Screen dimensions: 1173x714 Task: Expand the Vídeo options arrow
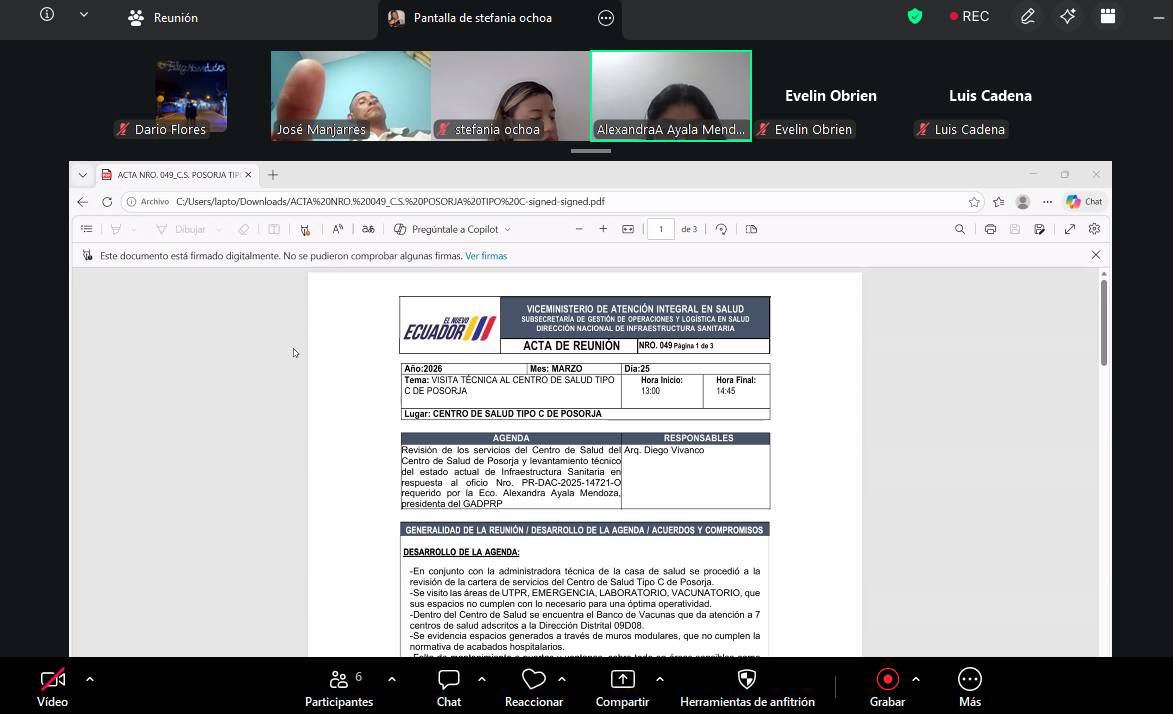[90, 679]
